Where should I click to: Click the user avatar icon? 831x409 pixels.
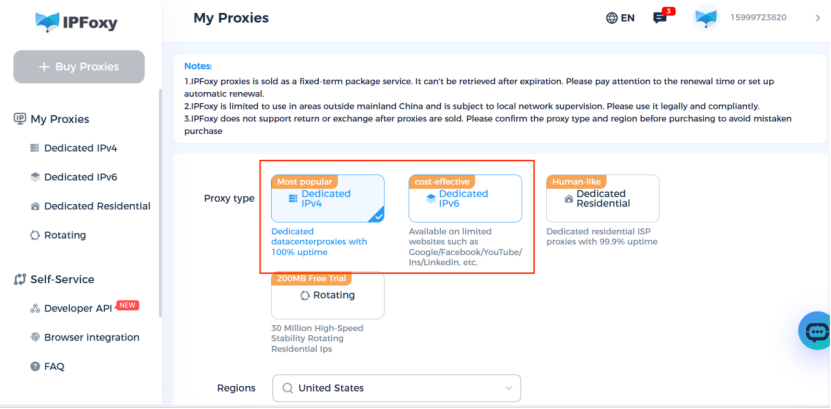[707, 18]
